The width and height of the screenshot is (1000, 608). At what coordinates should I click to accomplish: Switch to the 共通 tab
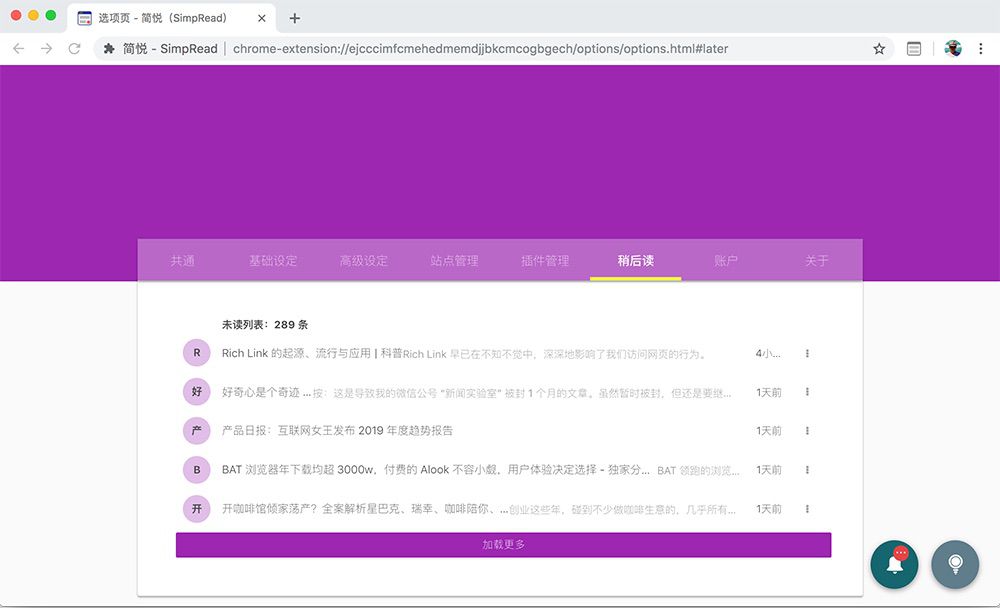[182, 261]
